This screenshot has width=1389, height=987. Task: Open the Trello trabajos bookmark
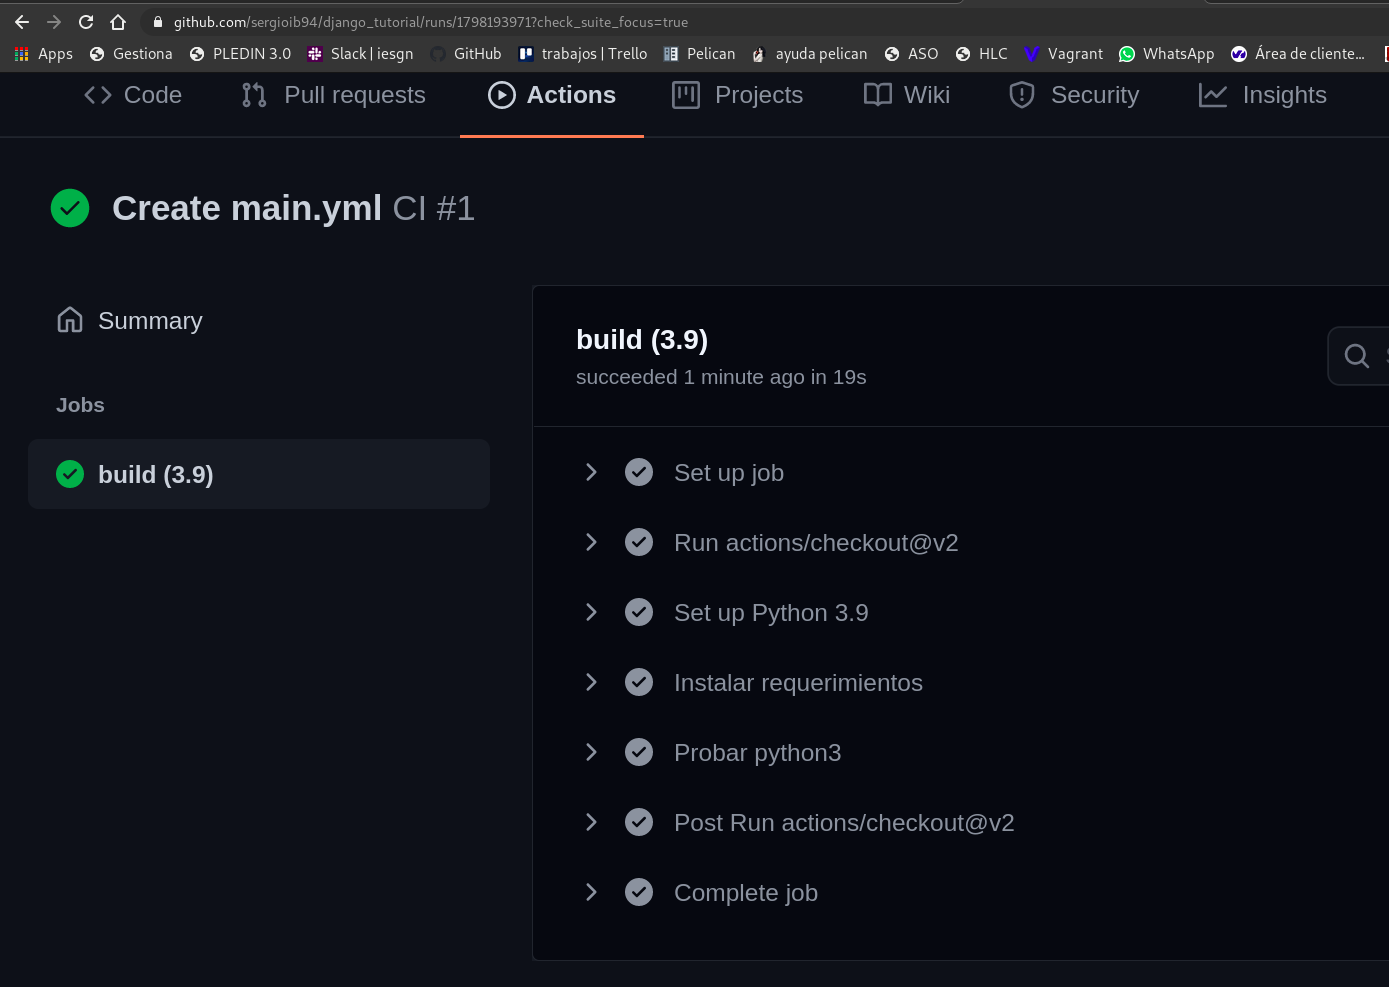[583, 54]
